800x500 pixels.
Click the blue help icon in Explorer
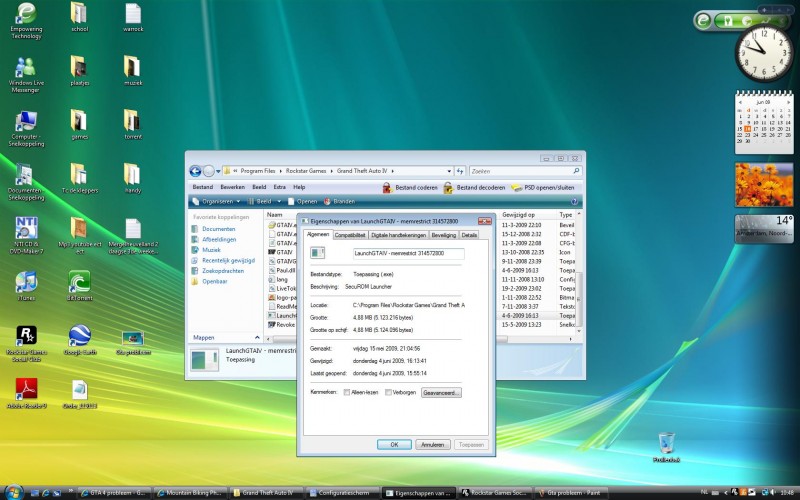coord(574,202)
